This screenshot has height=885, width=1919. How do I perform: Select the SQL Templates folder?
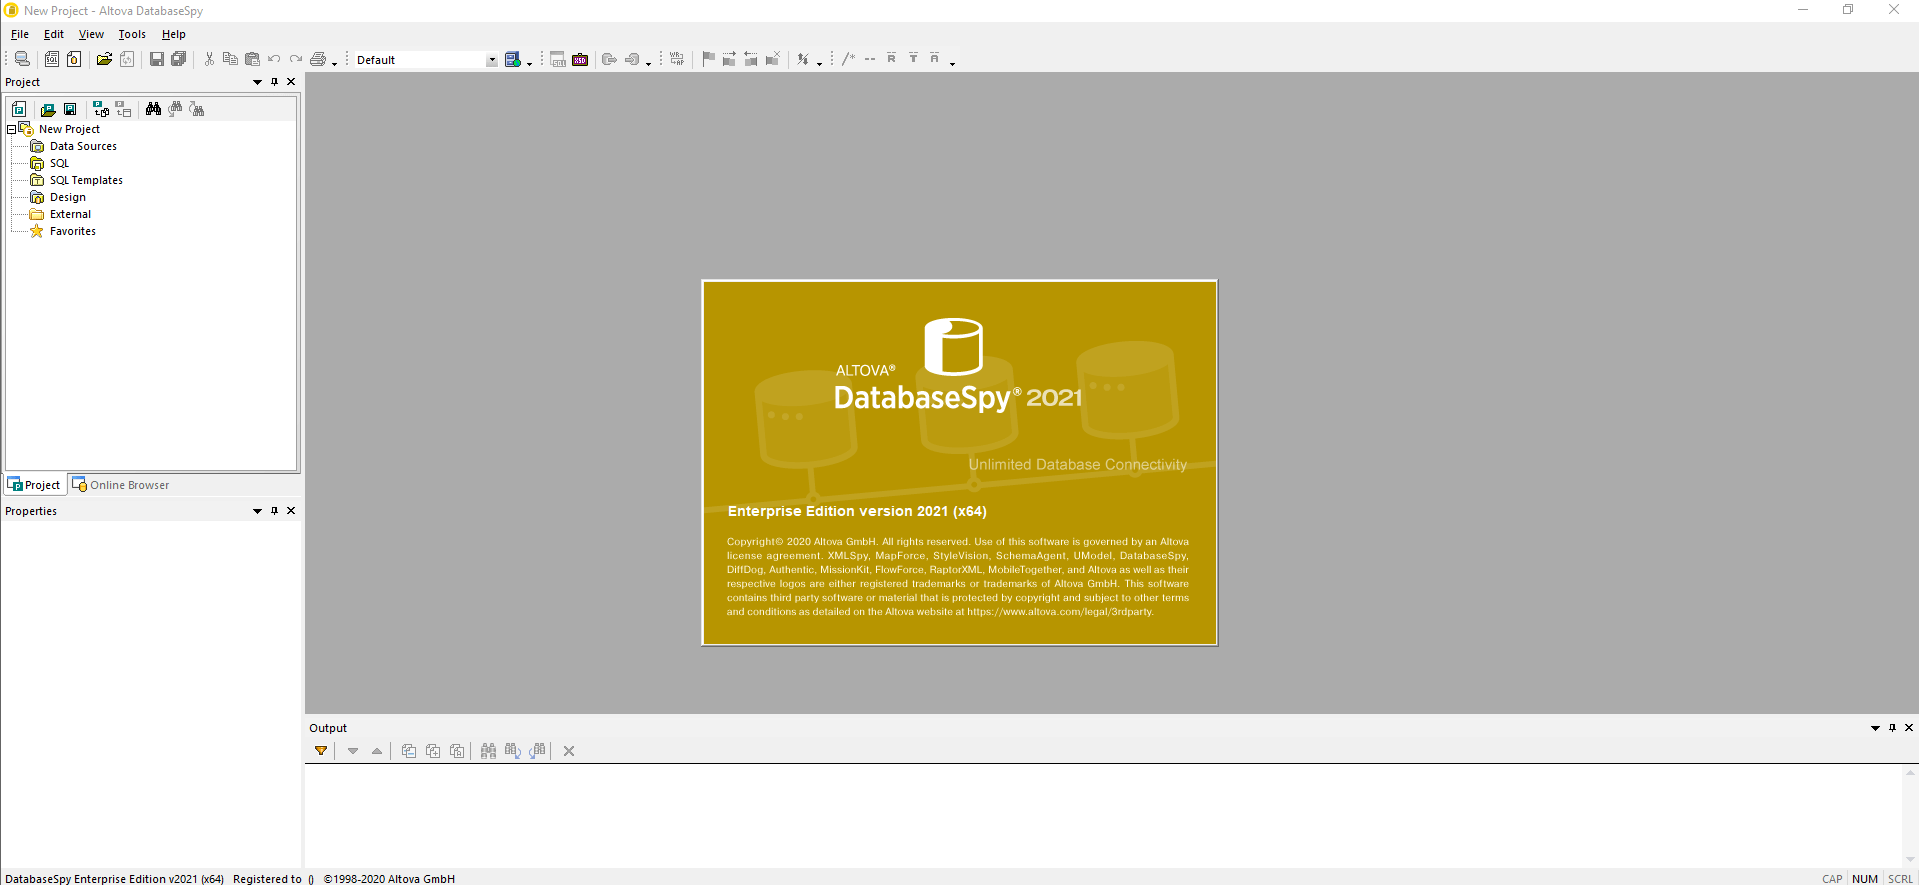tap(86, 180)
